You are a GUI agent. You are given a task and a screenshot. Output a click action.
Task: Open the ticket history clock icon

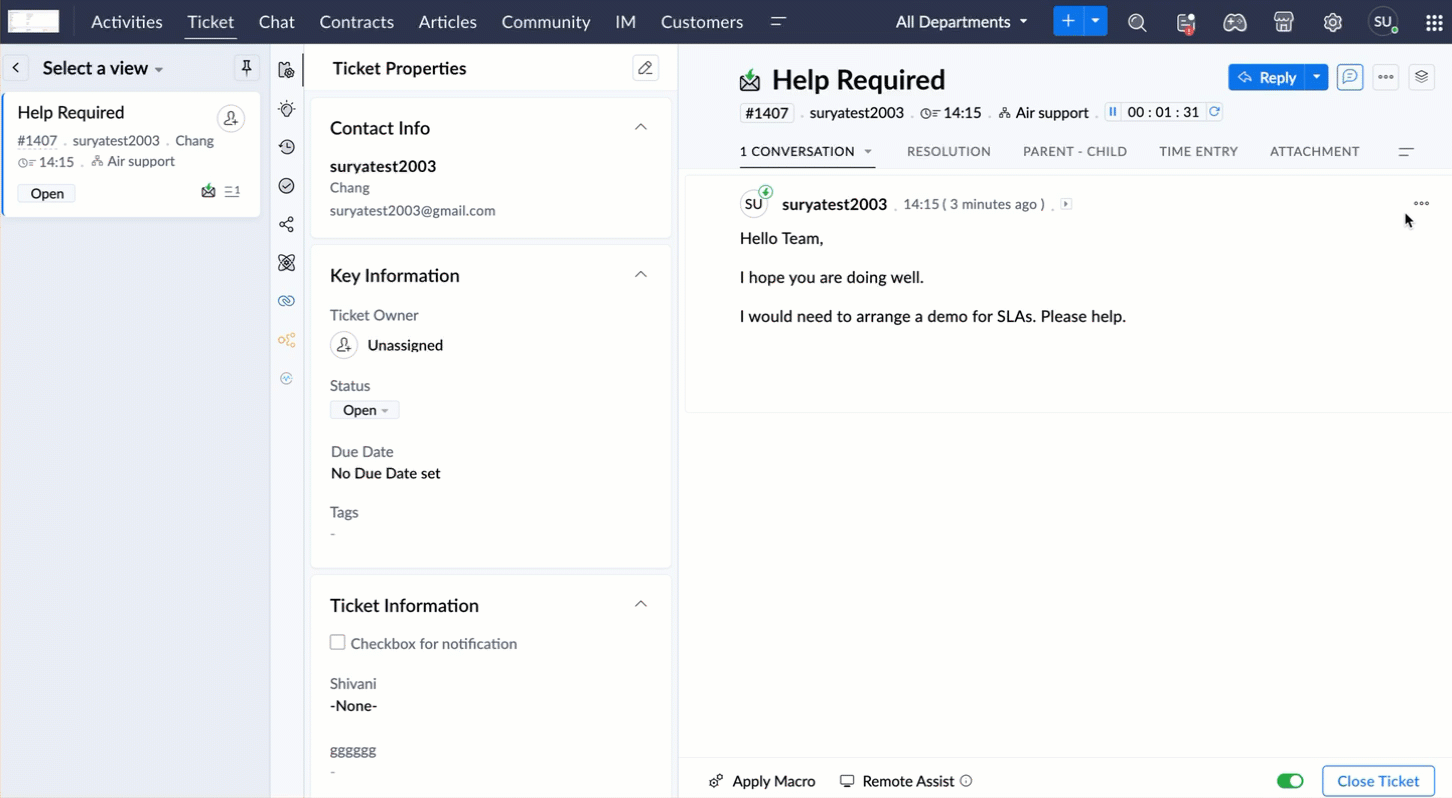tap(287, 147)
